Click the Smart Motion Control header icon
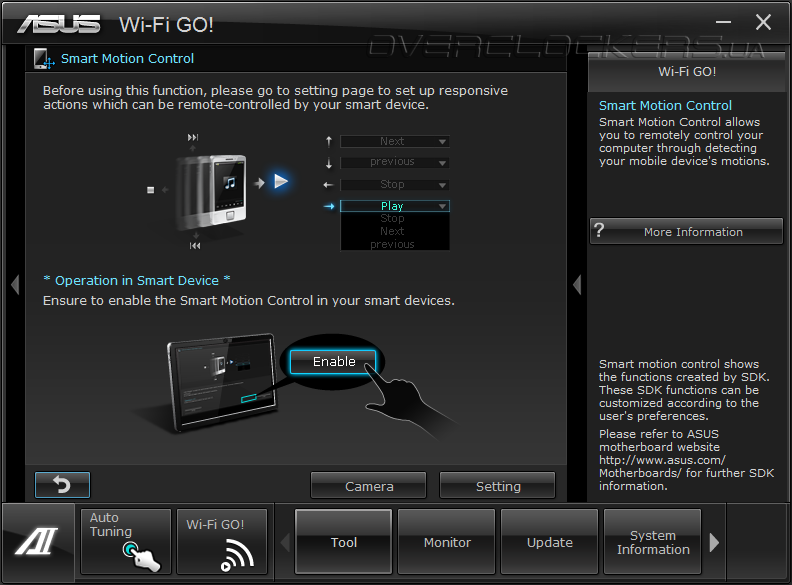Screen dimensions: 792x585 44,59
